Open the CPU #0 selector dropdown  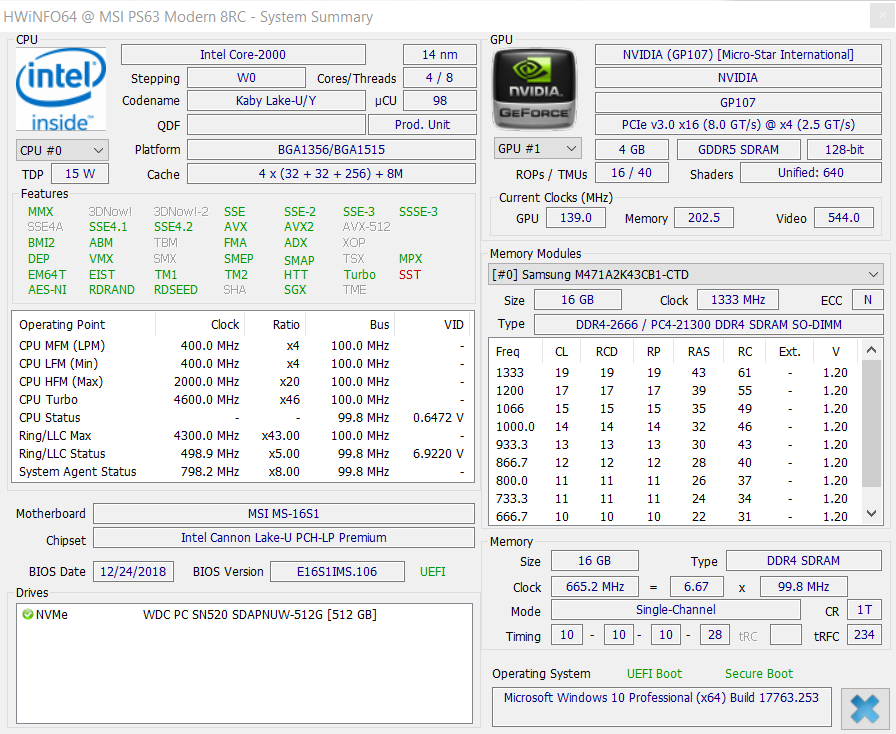pyautogui.click(x=62, y=150)
